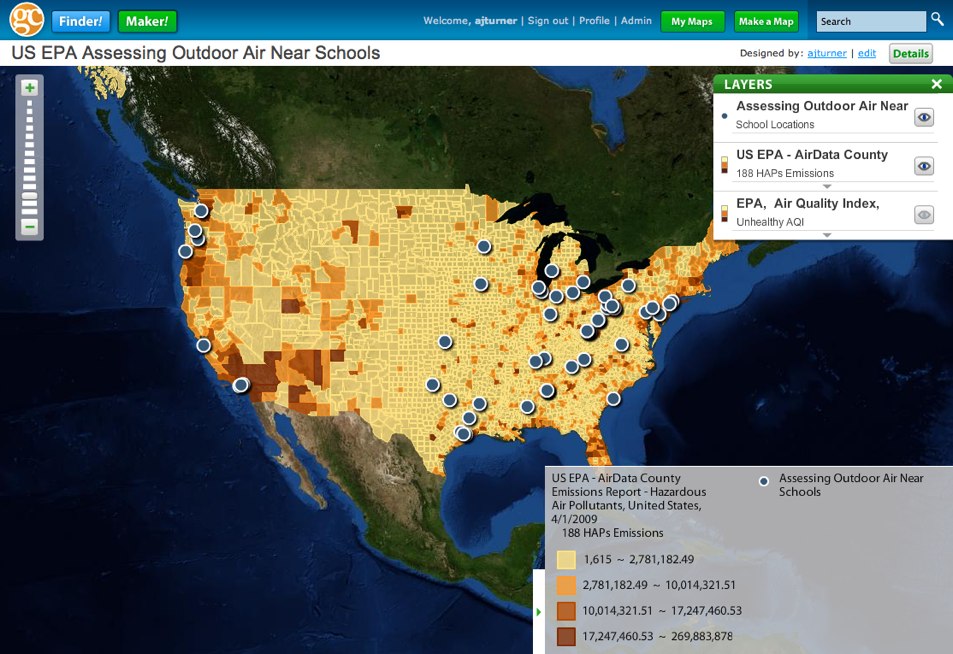953x654 pixels.
Task: Click the blue dot icon beside School Locations layer
Action: click(x=724, y=116)
